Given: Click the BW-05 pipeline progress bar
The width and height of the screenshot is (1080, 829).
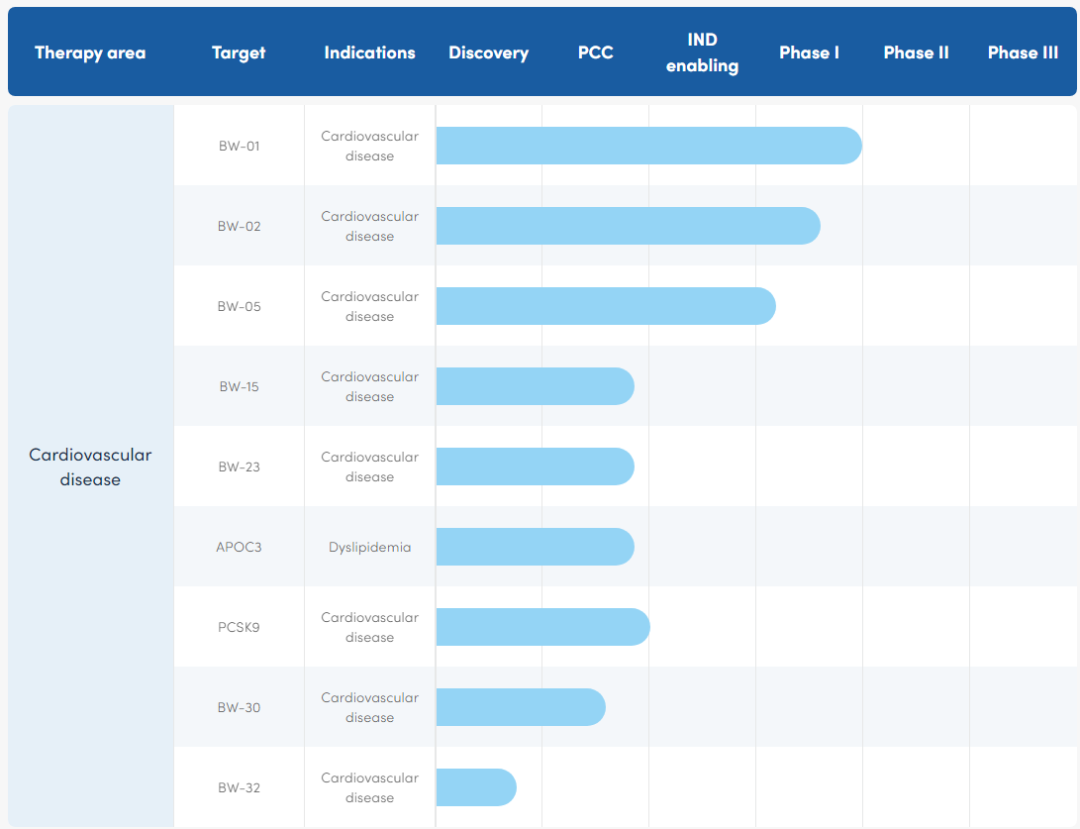Looking at the screenshot, I should [605, 306].
